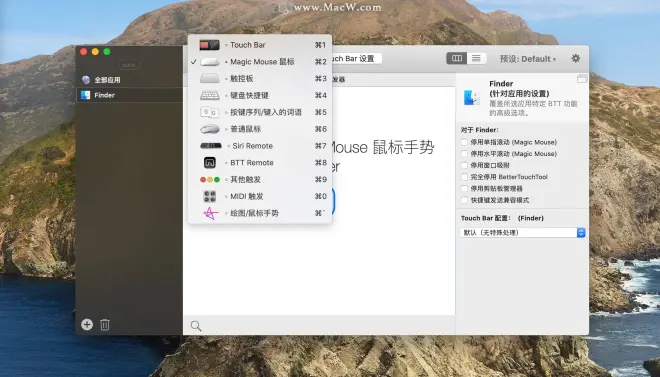Viewport: 660px width, 377px height.
Task: Choose 按键序列/键入的词语 entry
Action: pyautogui.click(x=260, y=112)
